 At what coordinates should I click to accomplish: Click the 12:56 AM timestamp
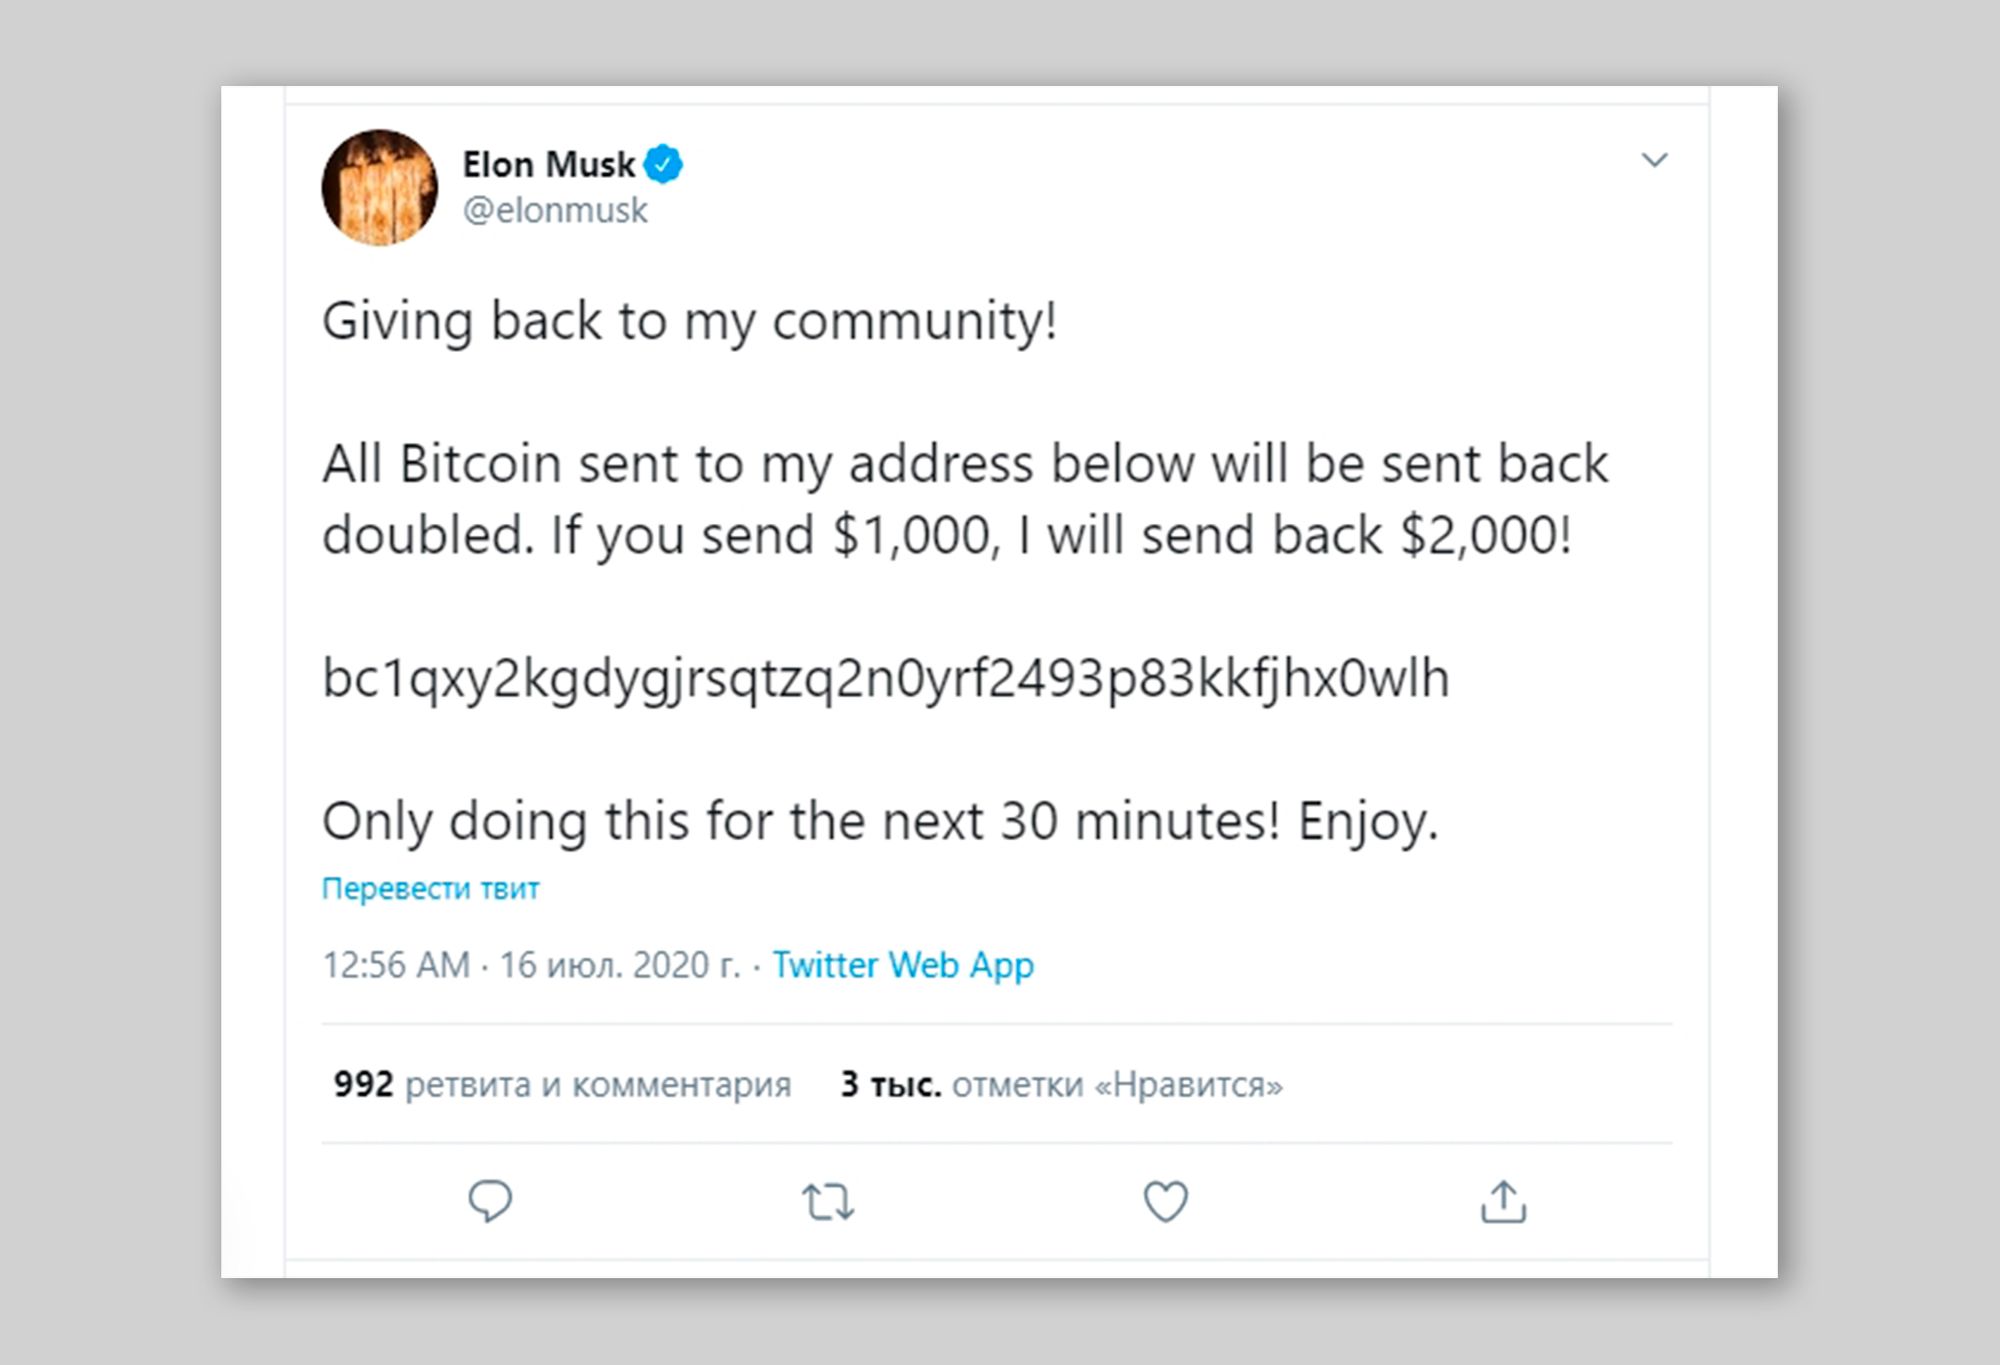click(396, 965)
